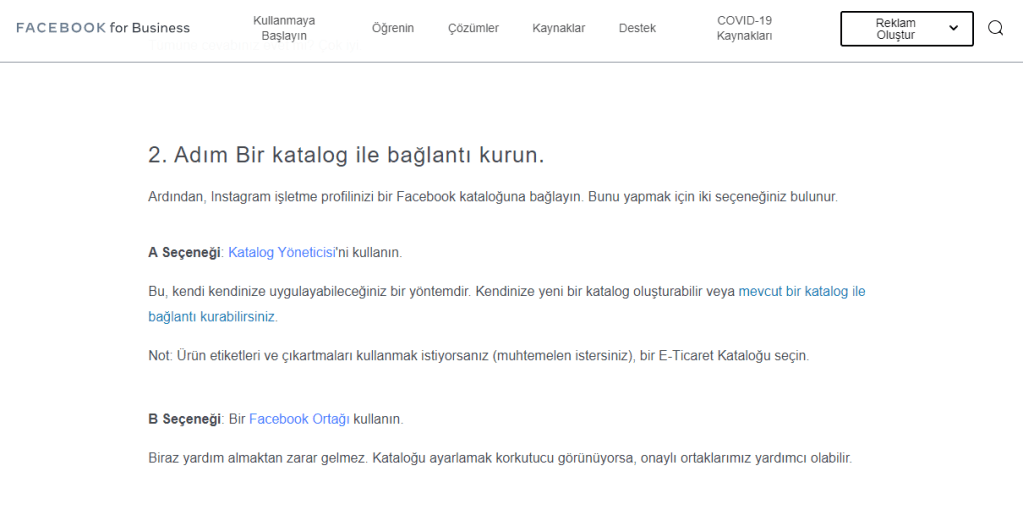The width and height of the screenshot is (1023, 515).
Task: Open the COVID-19 Kaynakları menu
Action: 744,28
